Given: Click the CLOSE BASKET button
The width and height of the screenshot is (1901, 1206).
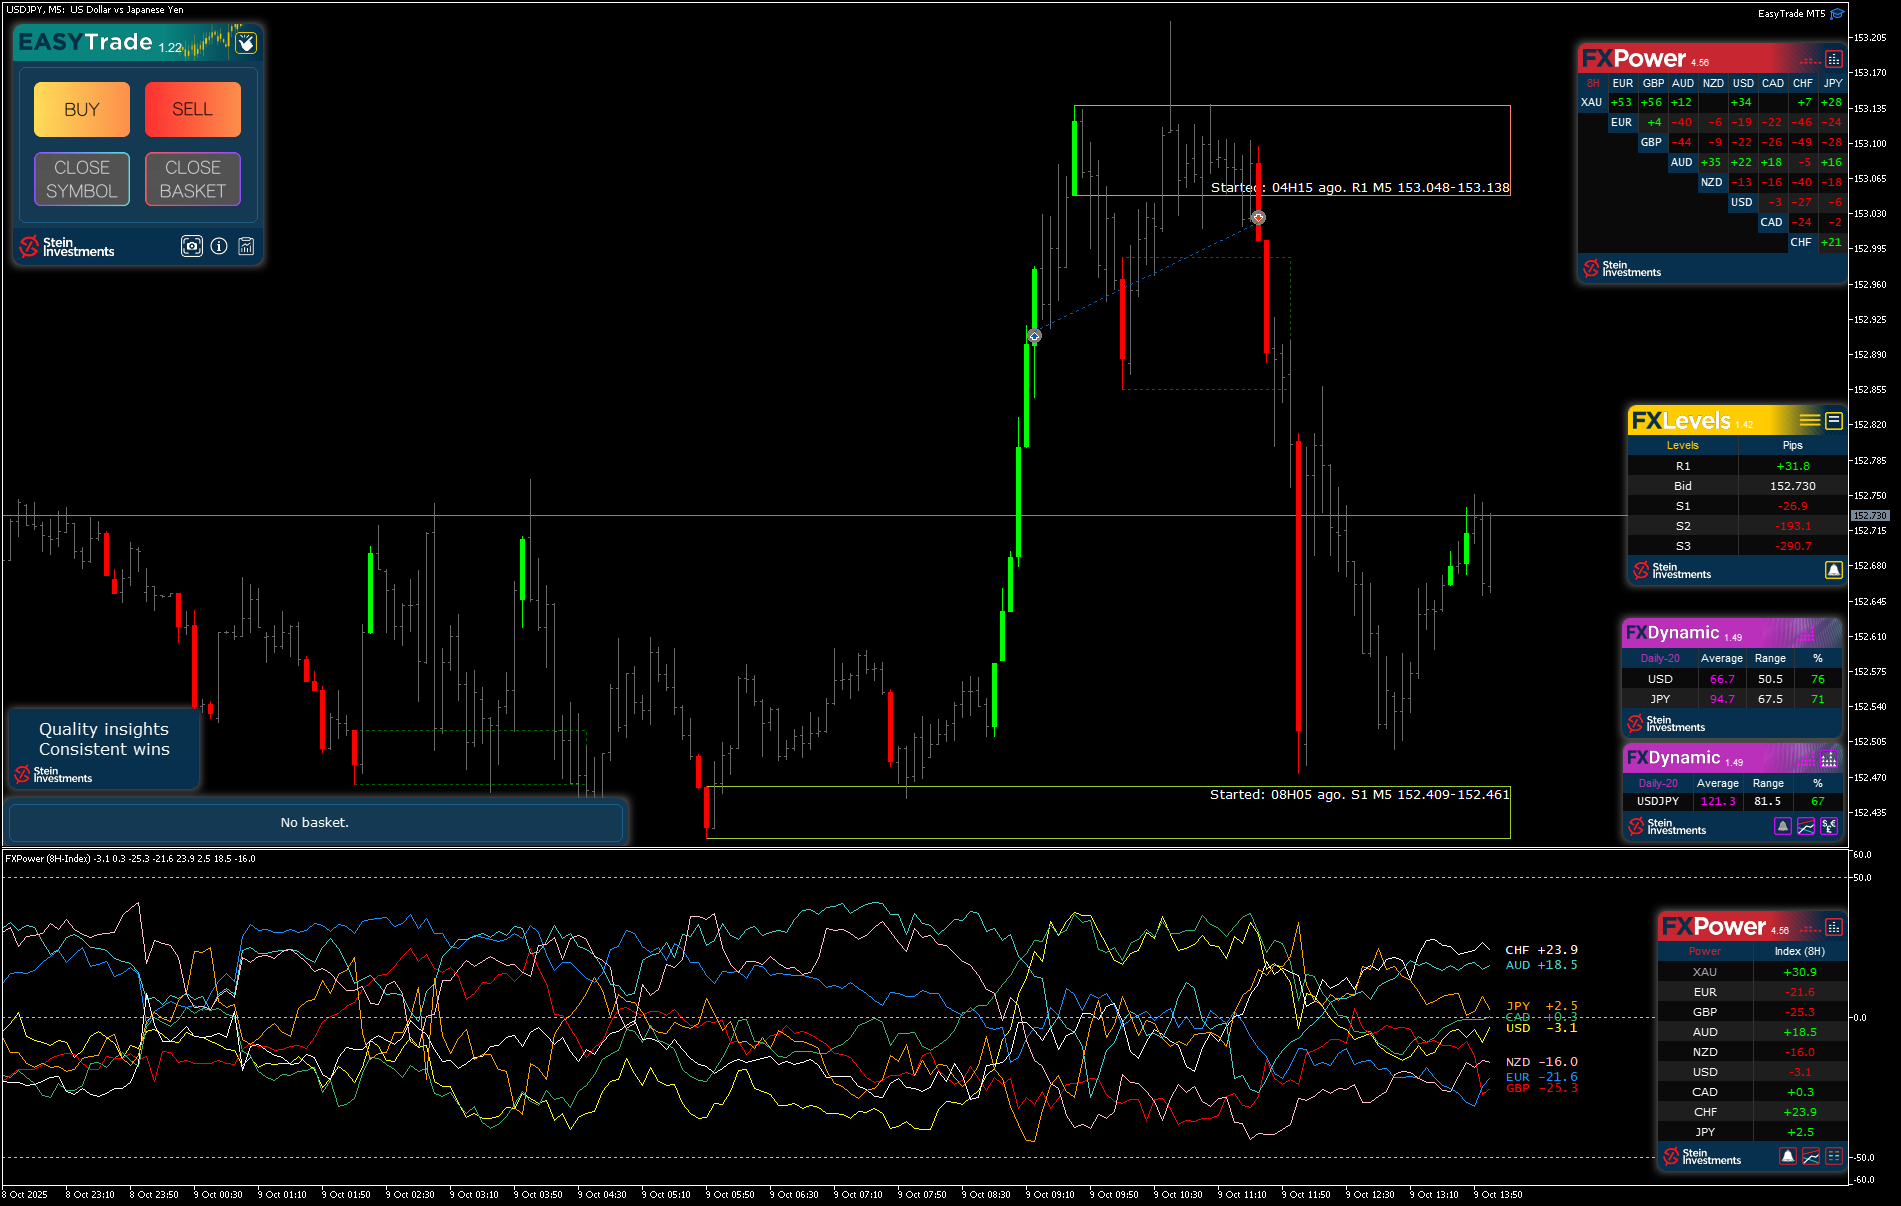Looking at the screenshot, I should coord(193,179).
